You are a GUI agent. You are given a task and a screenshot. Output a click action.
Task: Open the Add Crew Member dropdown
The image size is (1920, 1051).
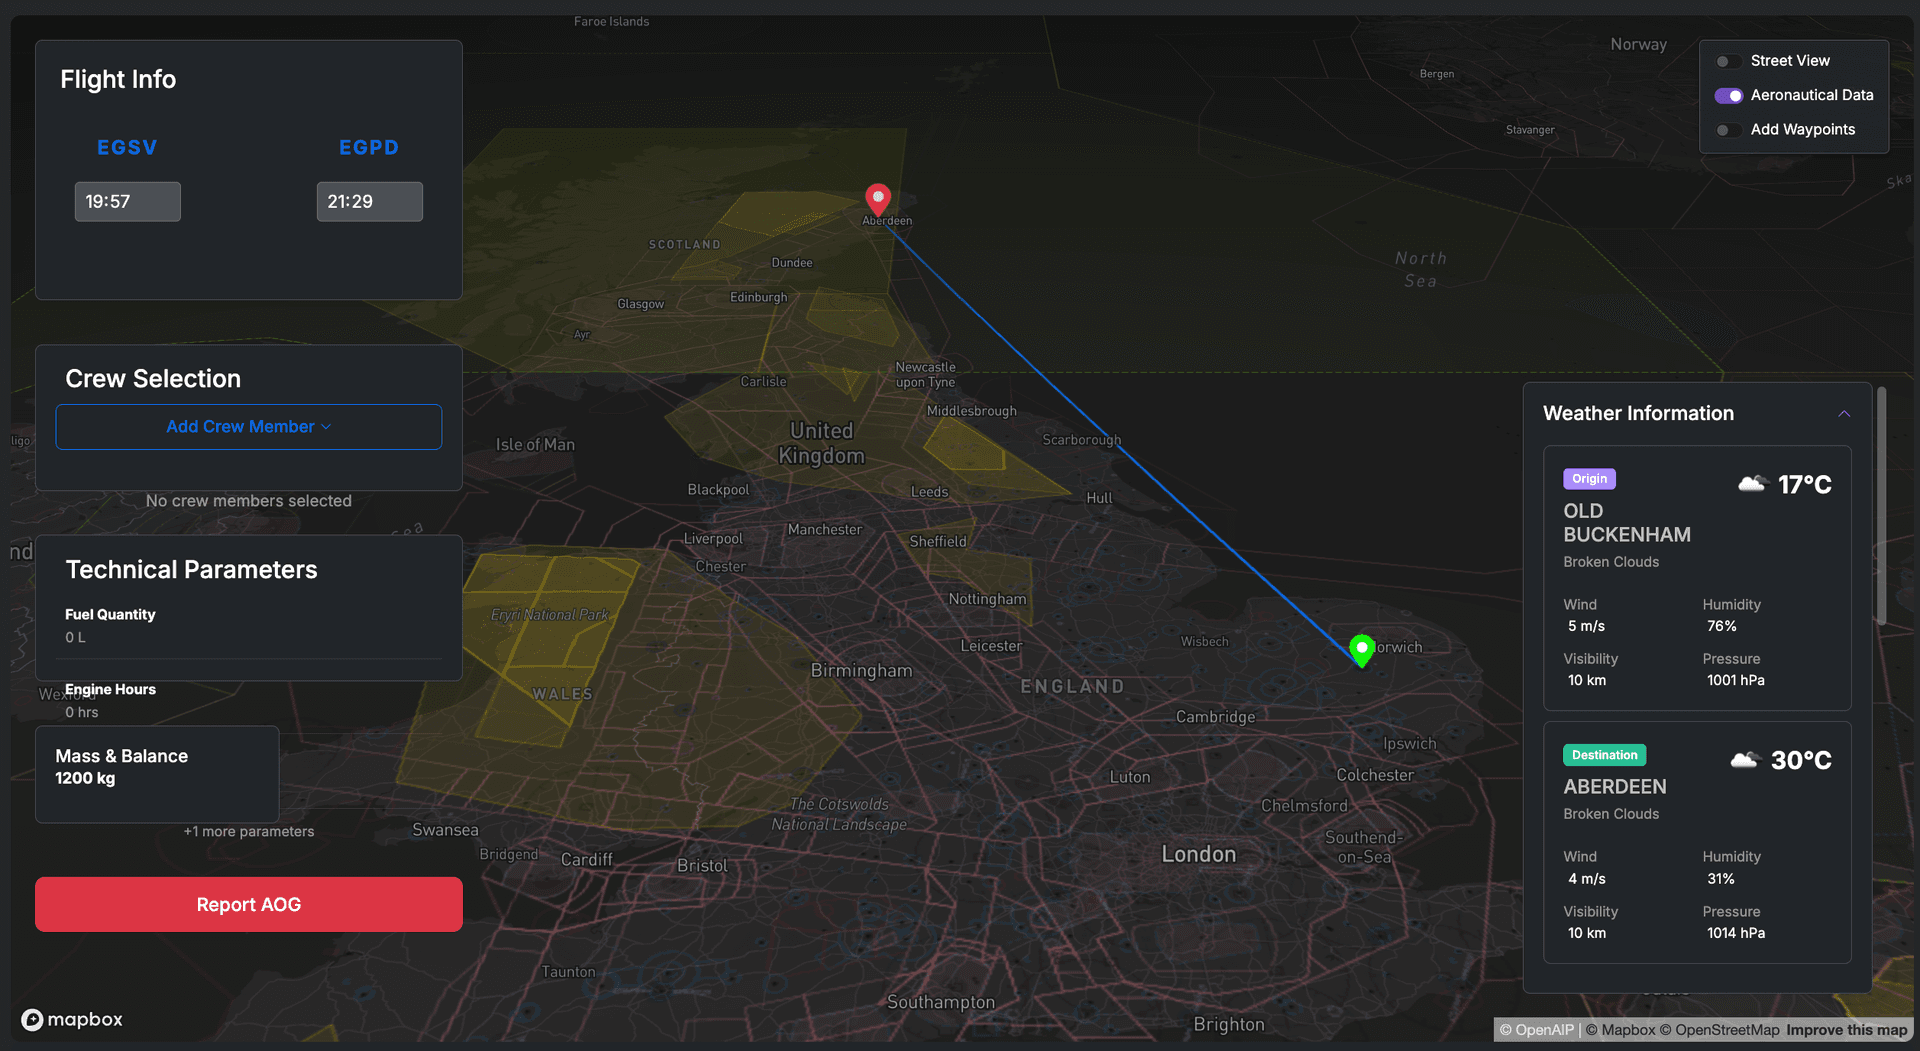tap(248, 427)
